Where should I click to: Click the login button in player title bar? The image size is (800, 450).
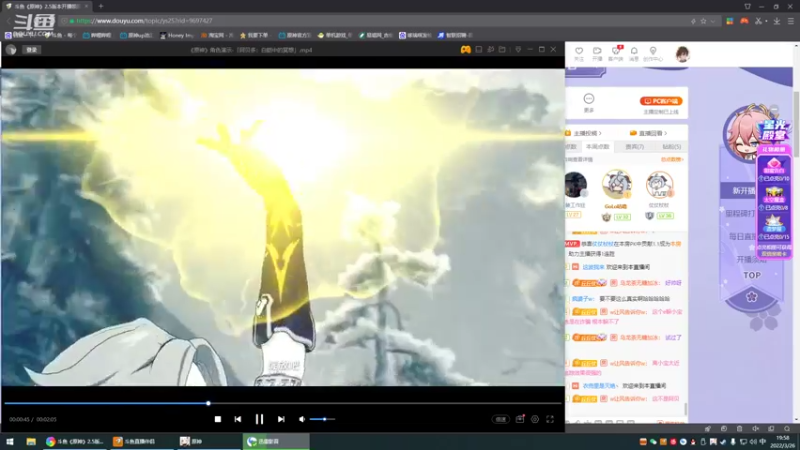tap(32, 49)
